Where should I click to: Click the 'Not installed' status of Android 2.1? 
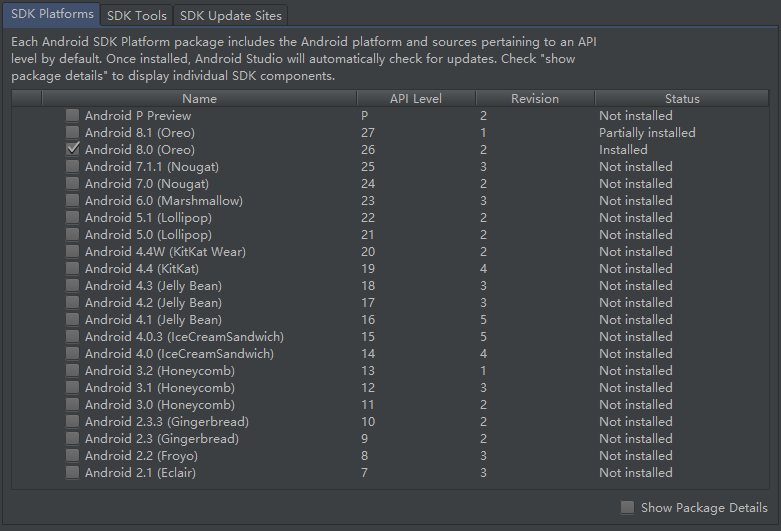[636, 473]
